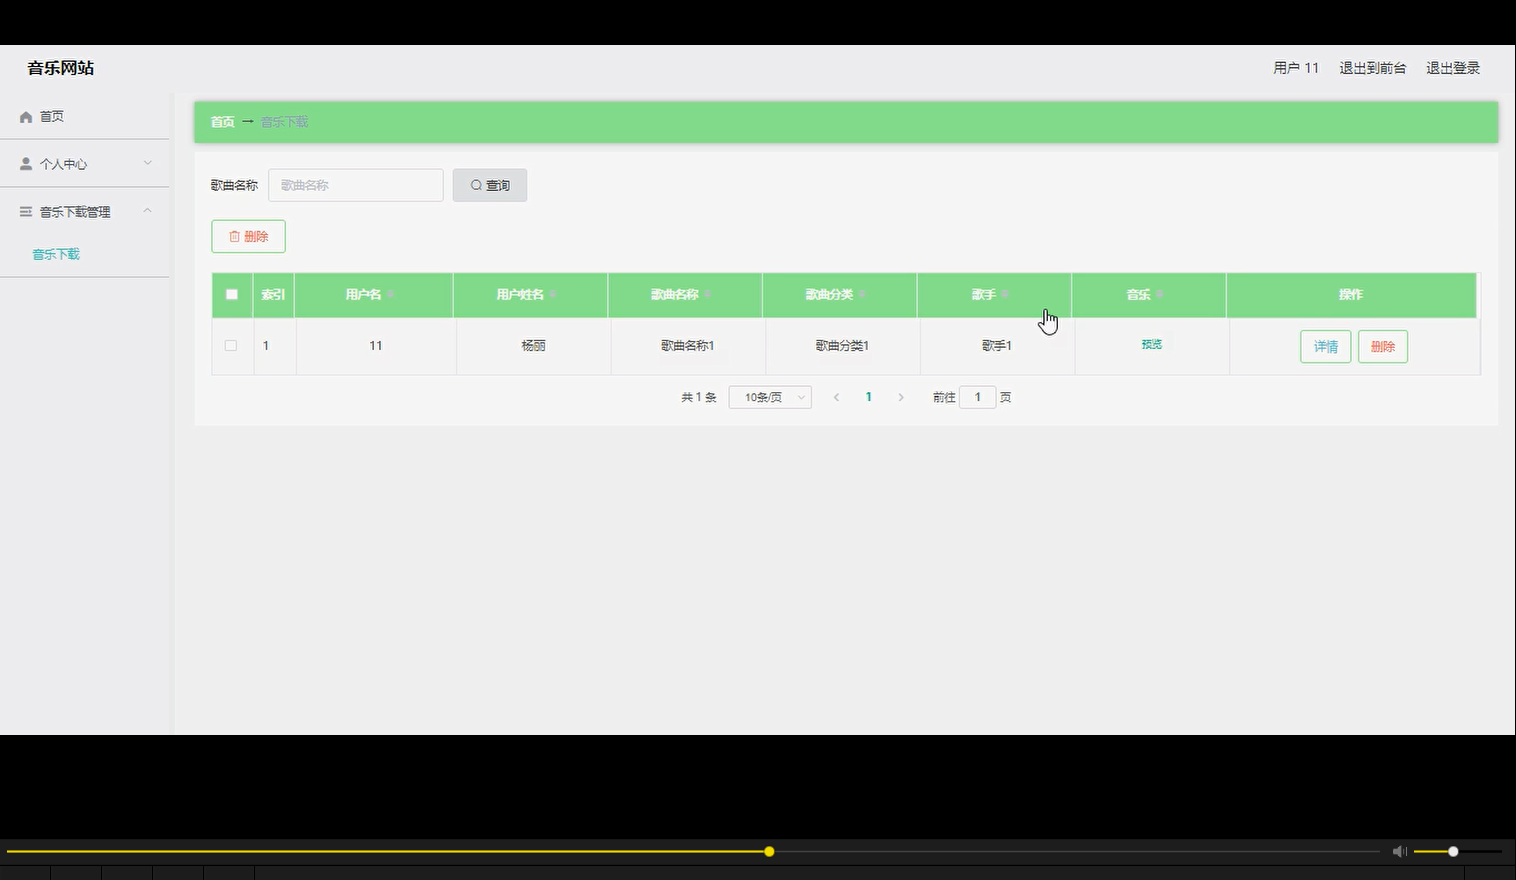
Task: Click the 歌手1 cell
Action: 997,346
